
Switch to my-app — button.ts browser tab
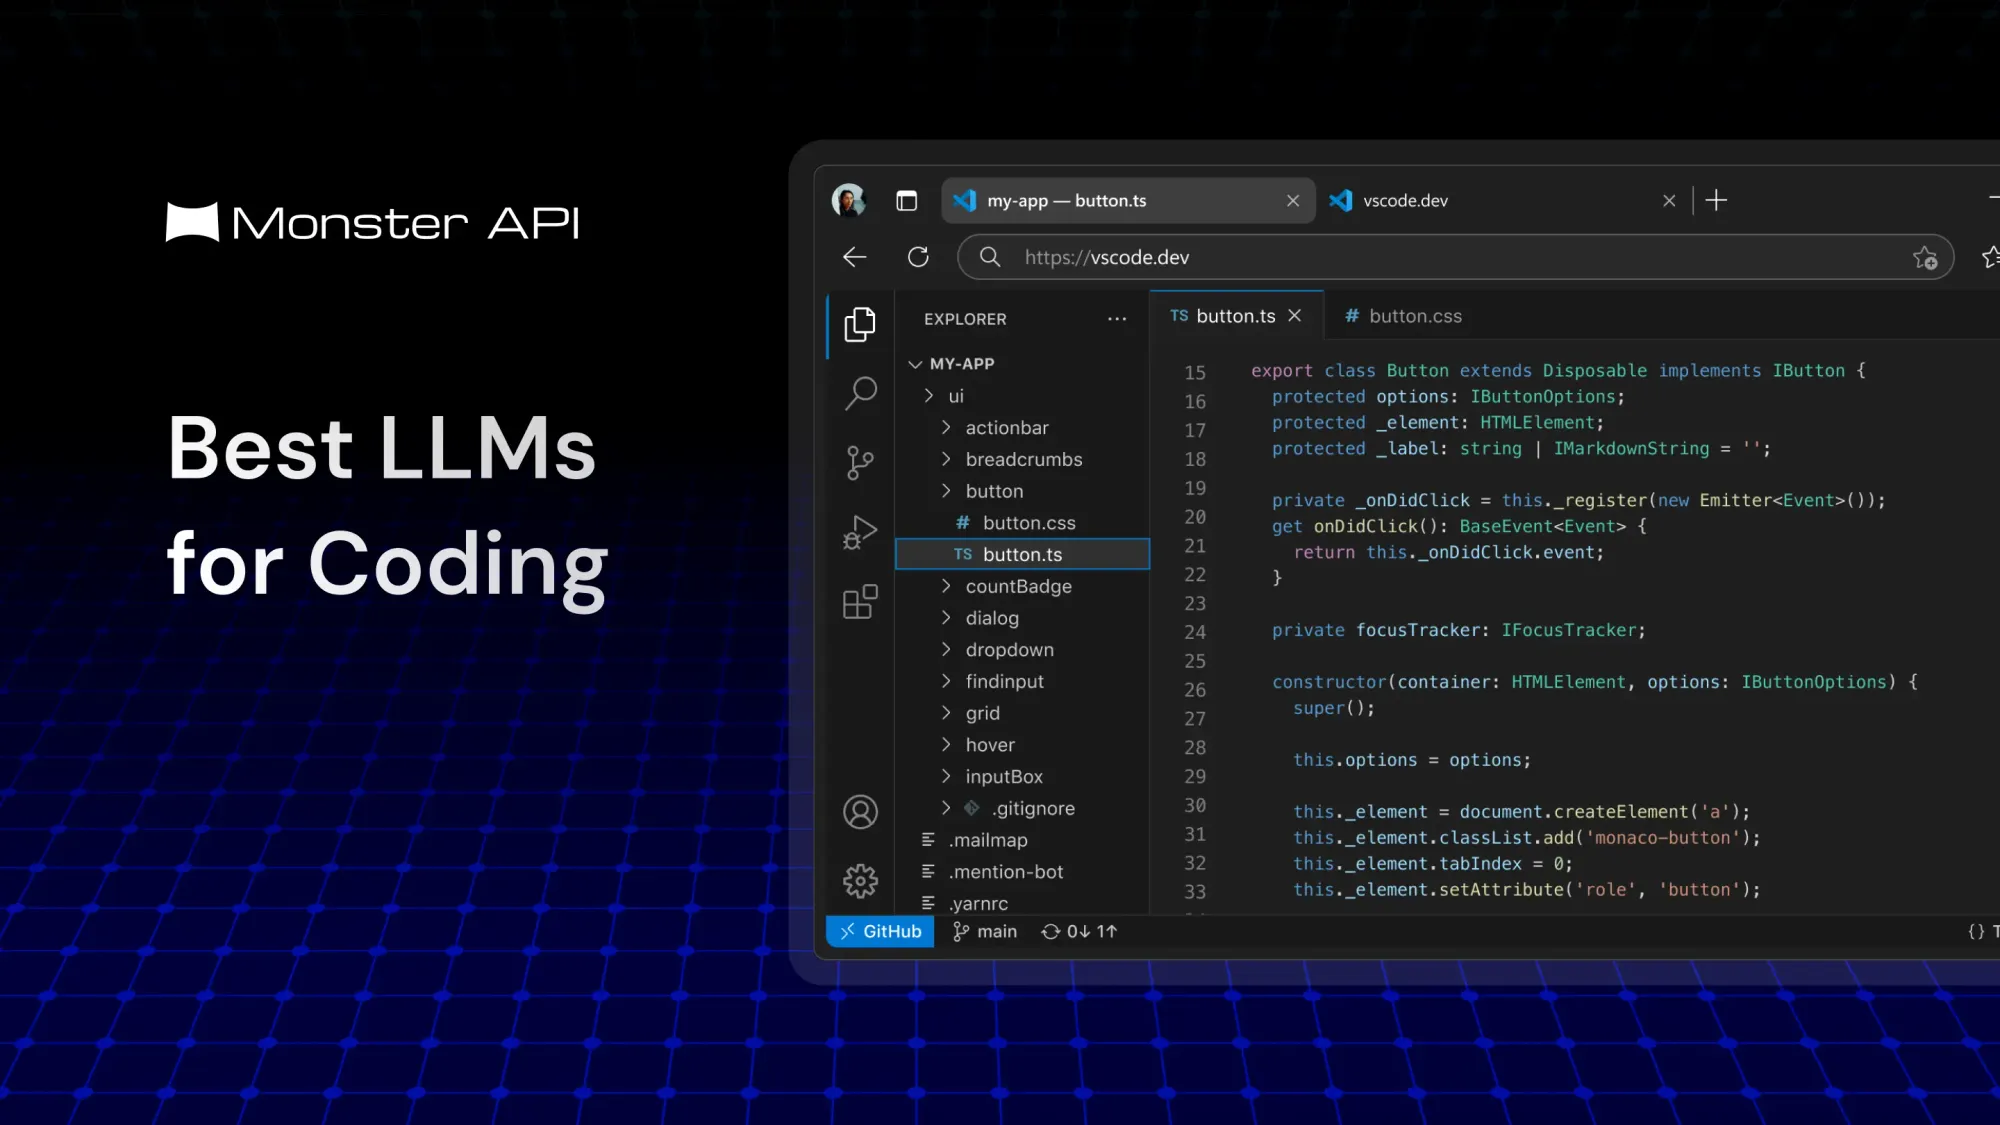pyautogui.click(x=1128, y=201)
